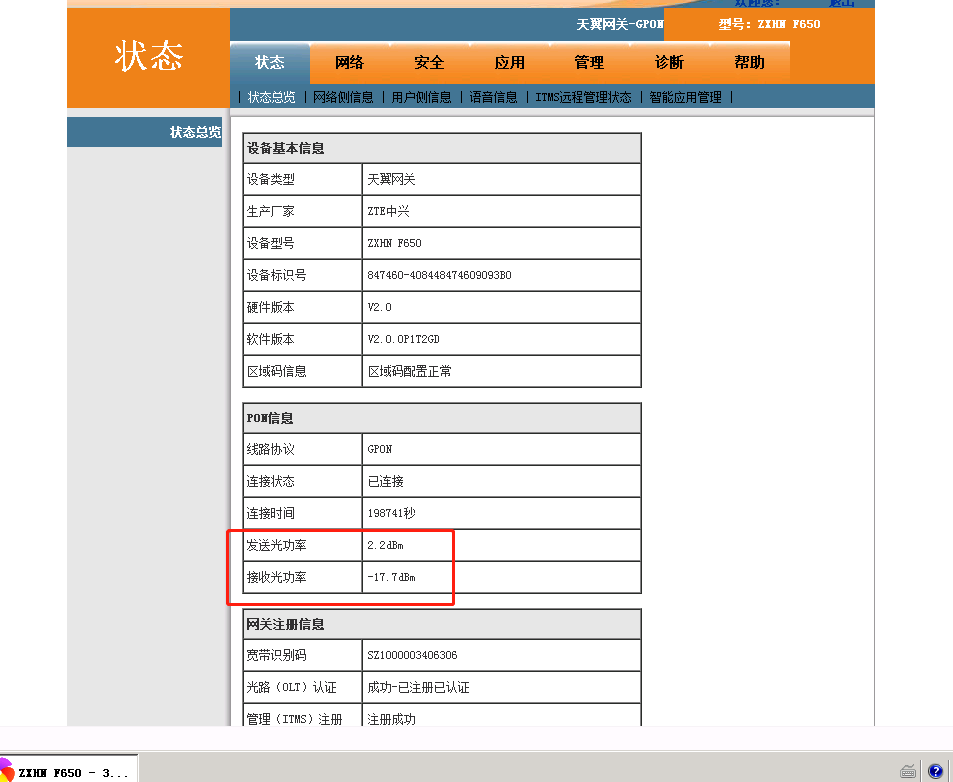Open the 状态 main tab

[269, 62]
